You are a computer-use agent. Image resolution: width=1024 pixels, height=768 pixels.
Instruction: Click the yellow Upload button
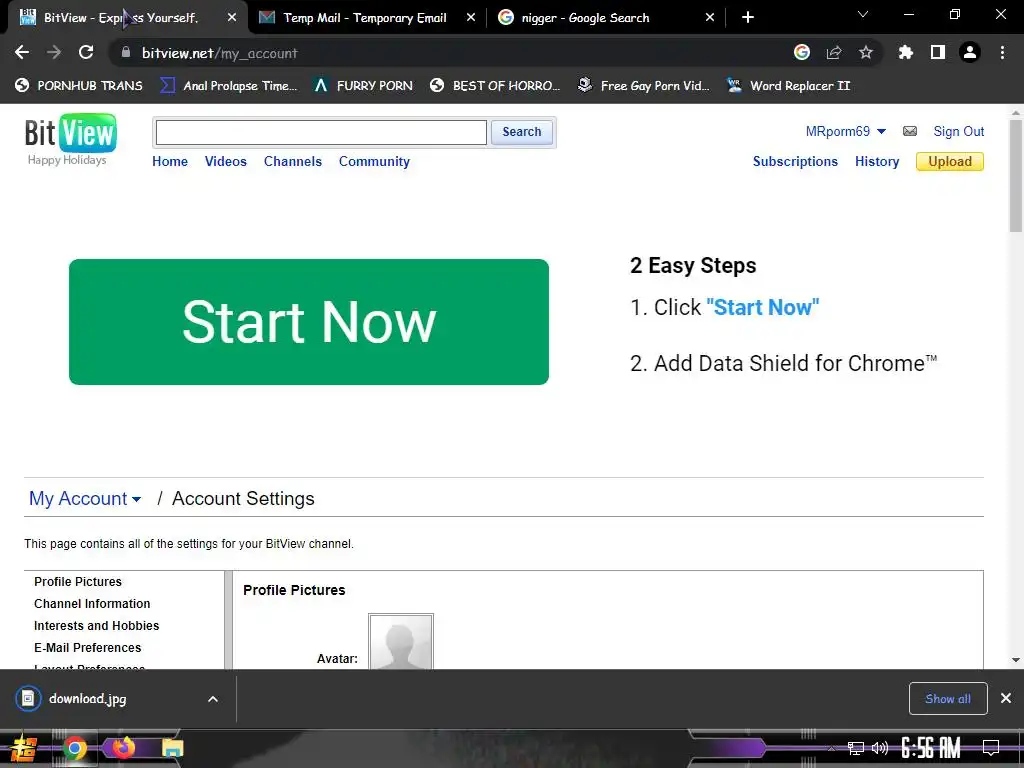(x=950, y=161)
